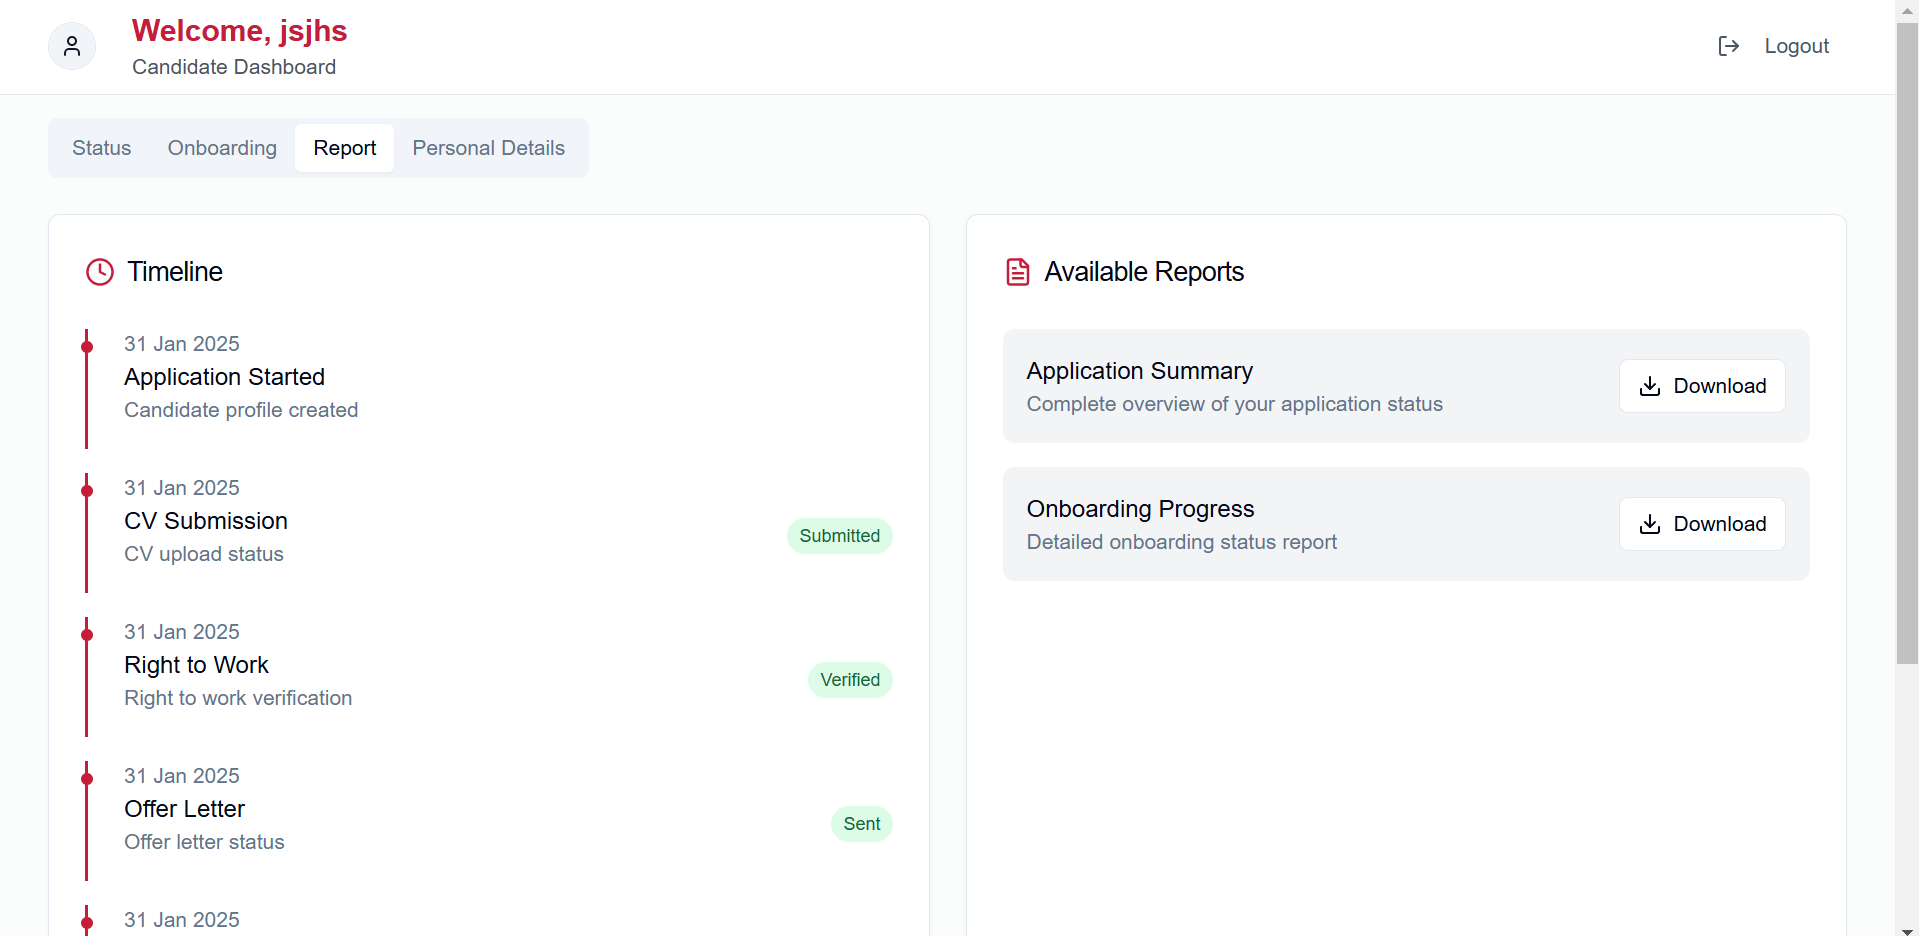This screenshot has height=936, width=1919.
Task: Download the Onboarding Progress report
Action: [1702, 524]
